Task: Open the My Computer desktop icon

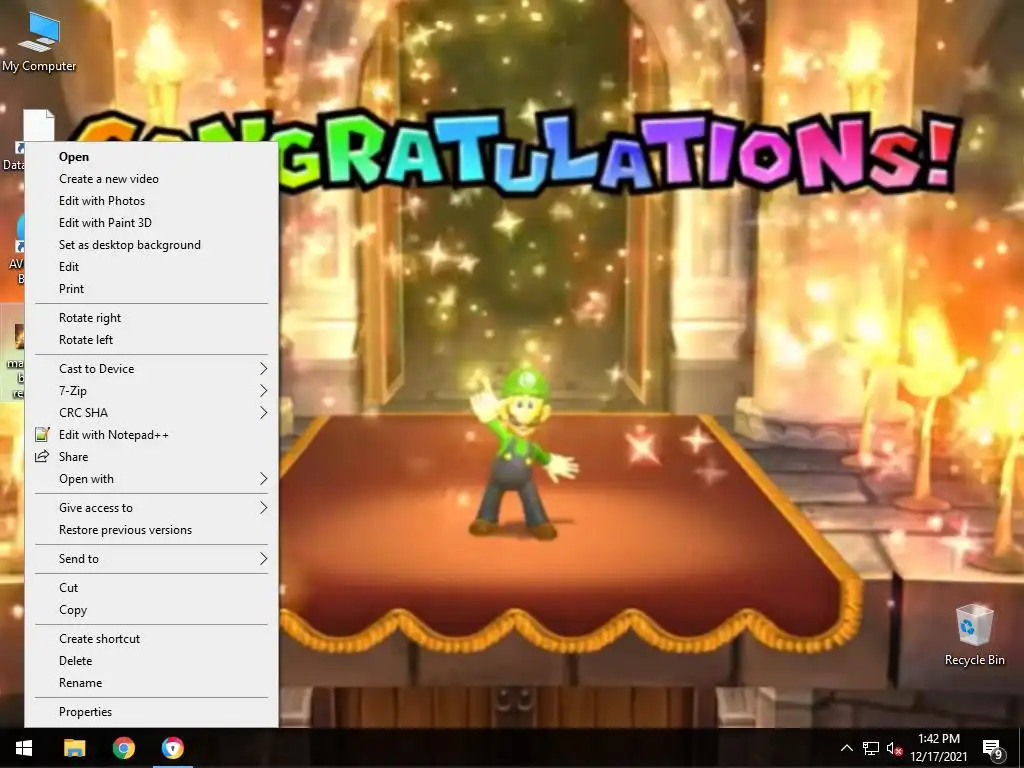Action: (39, 40)
